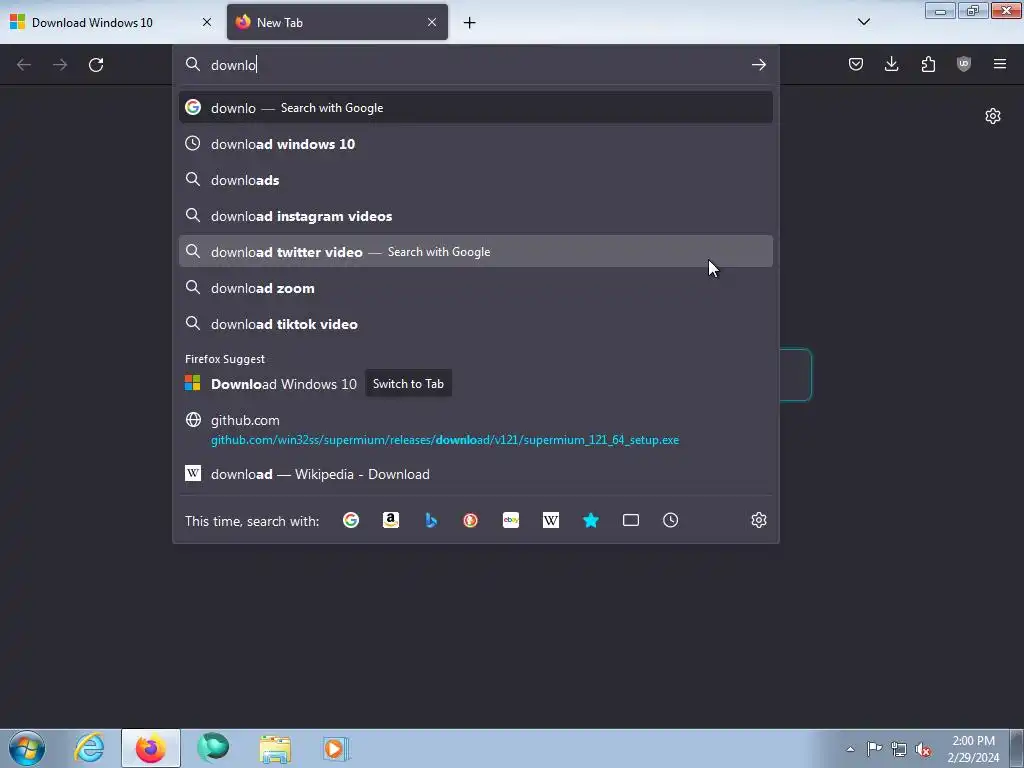Go forward one page

tap(60, 65)
